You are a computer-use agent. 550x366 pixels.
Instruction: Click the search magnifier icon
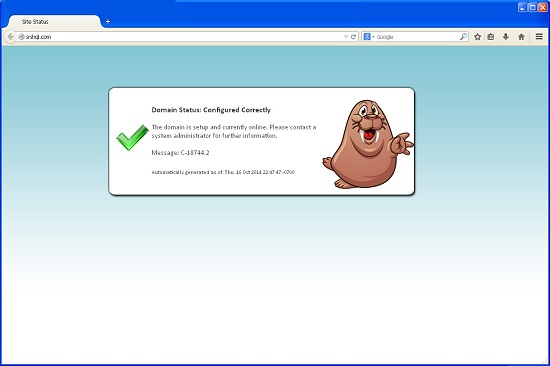coord(463,36)
